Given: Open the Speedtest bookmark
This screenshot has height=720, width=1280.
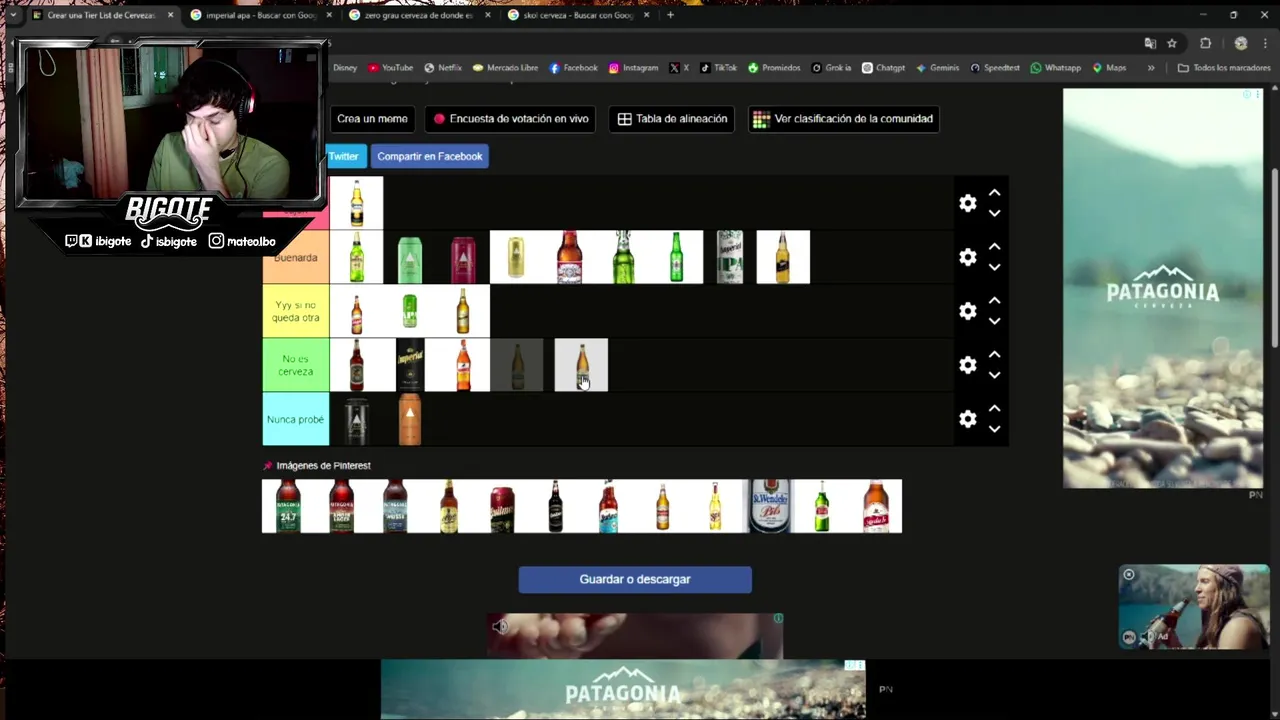Looking at the screenshot, I should coord(995,68).
